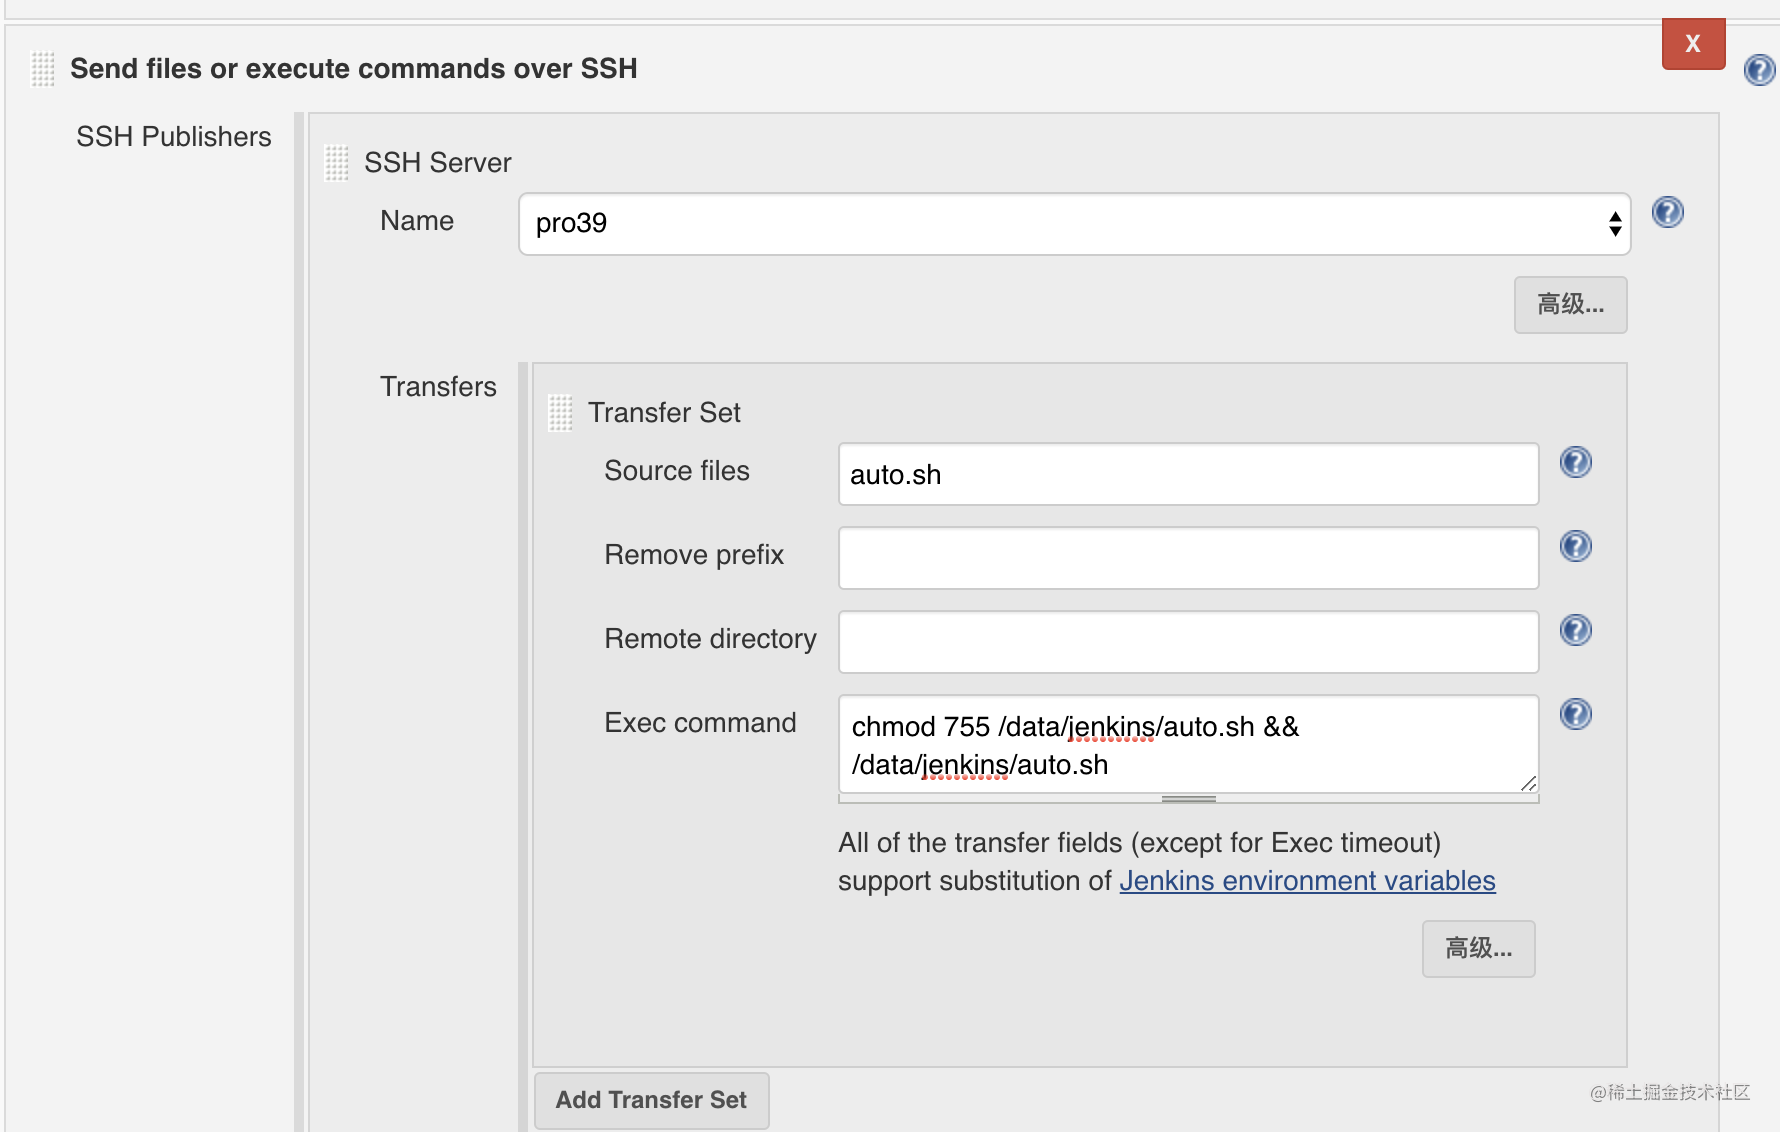Open help icon for Source files
The image size is (1780, 1132).
pos(1575,462)
